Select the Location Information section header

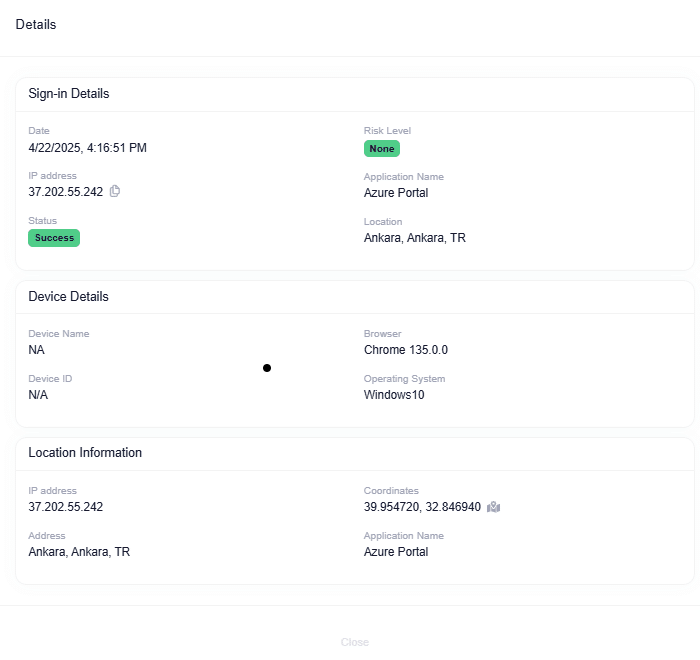tap(85, 453)
